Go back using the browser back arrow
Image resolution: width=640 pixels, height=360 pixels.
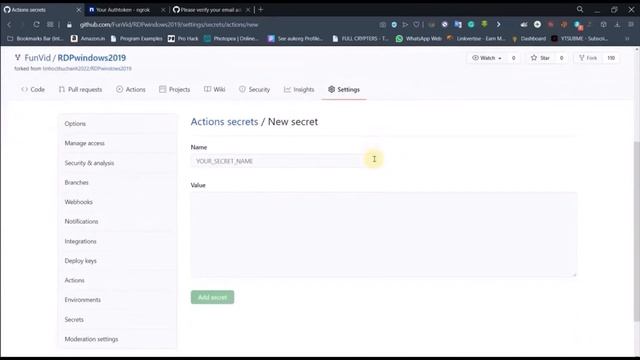pyautogui.click(x=9, y=24)
